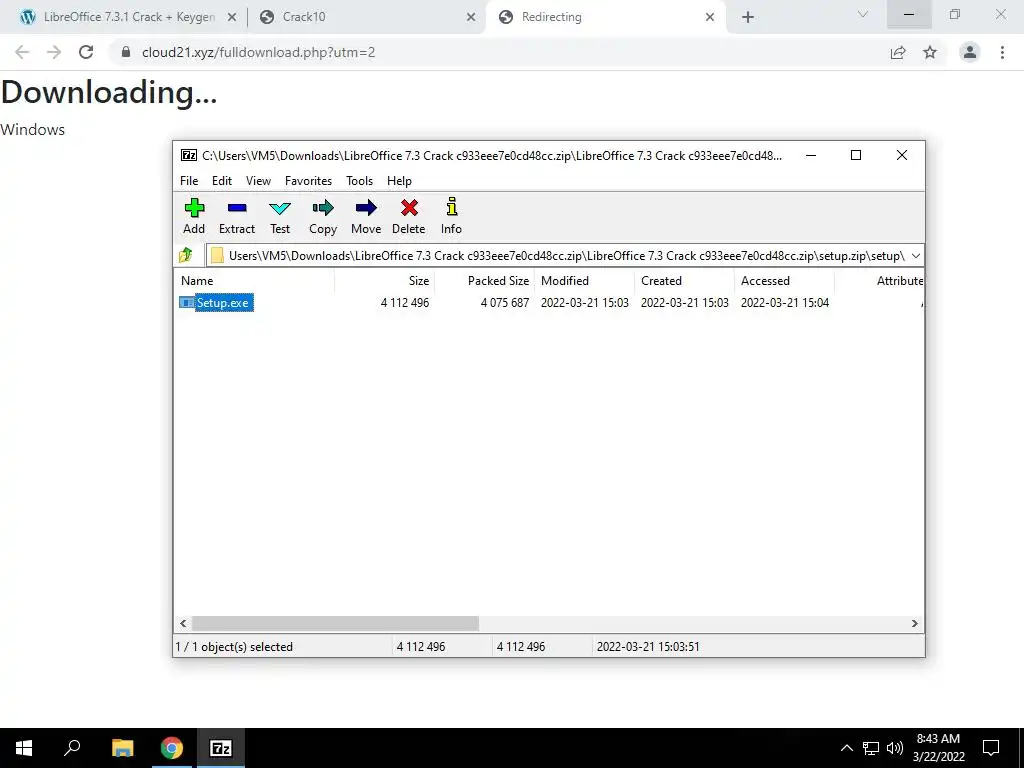
Task: Click '1 / 1 object(s) selected' status
Action: (x=234, y=647)
